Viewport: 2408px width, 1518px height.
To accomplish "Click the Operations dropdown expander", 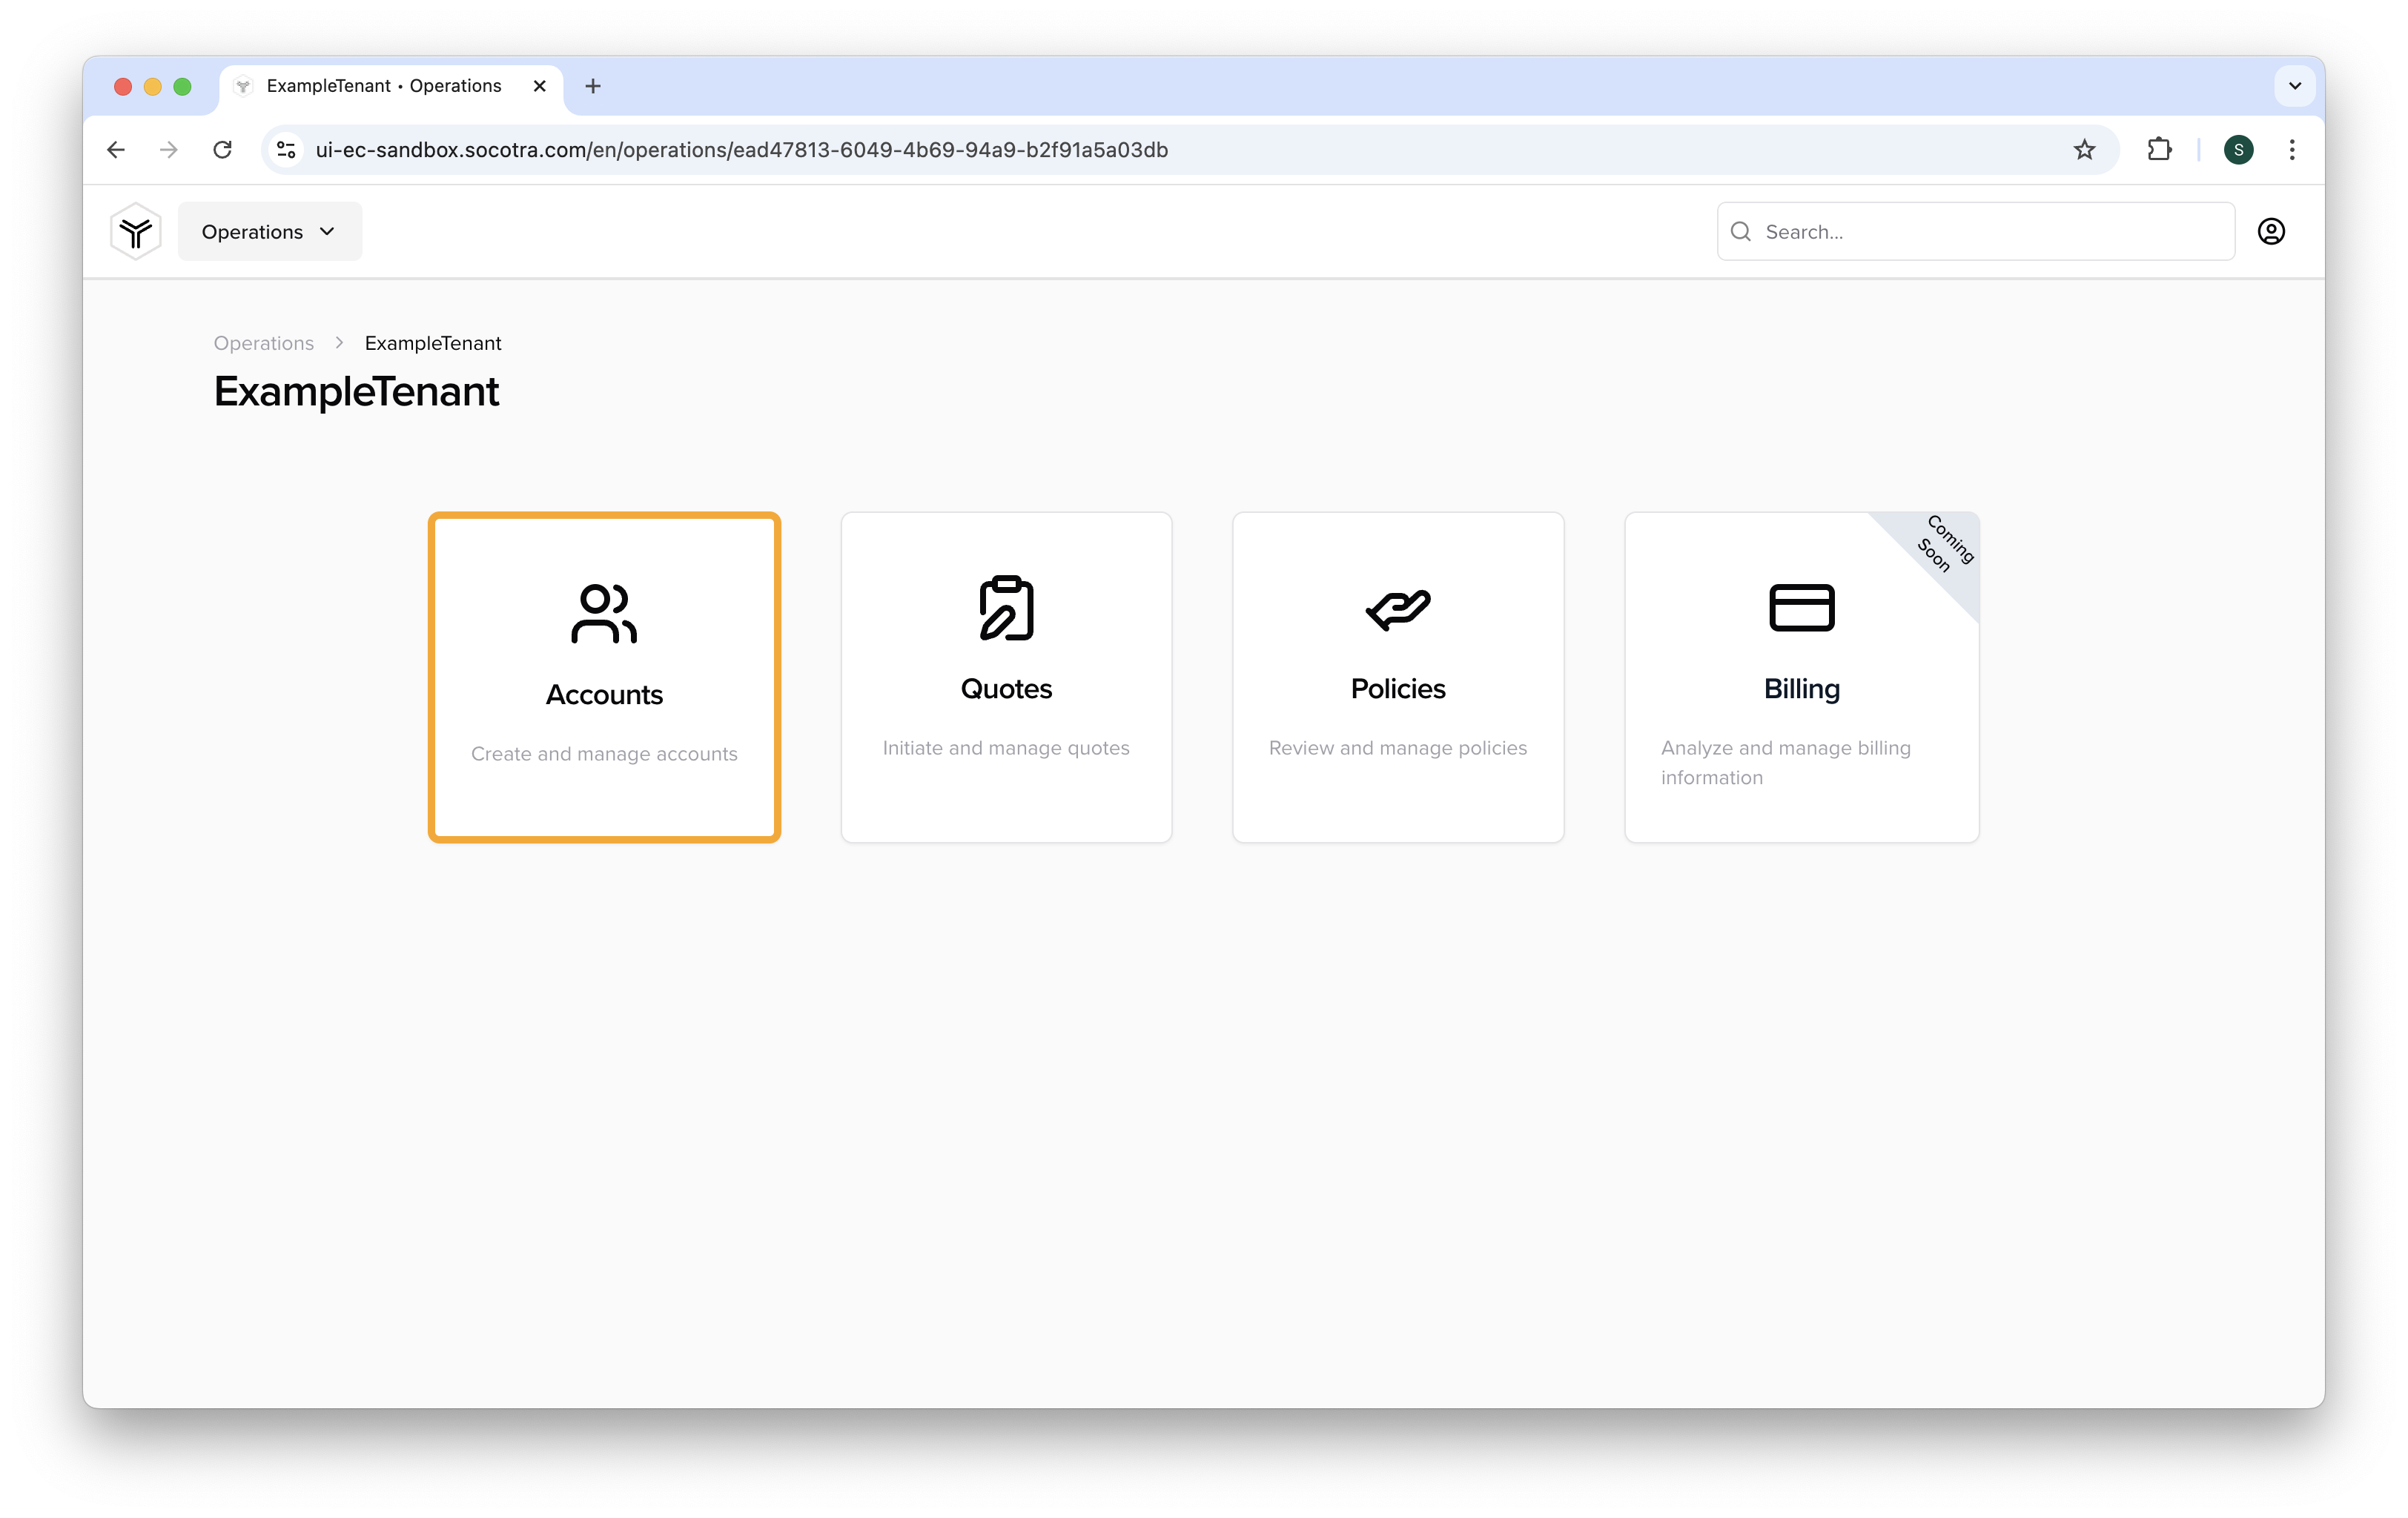I will (331, 231).
